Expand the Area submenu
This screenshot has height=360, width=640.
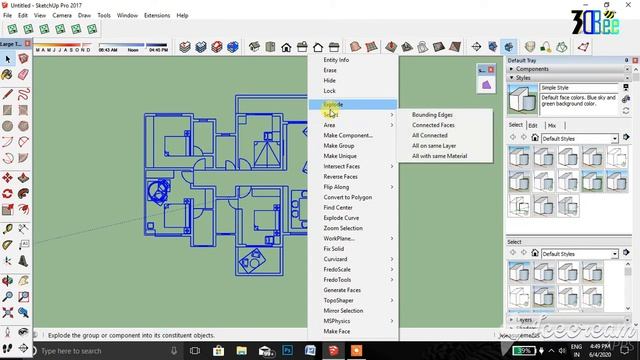391,125
